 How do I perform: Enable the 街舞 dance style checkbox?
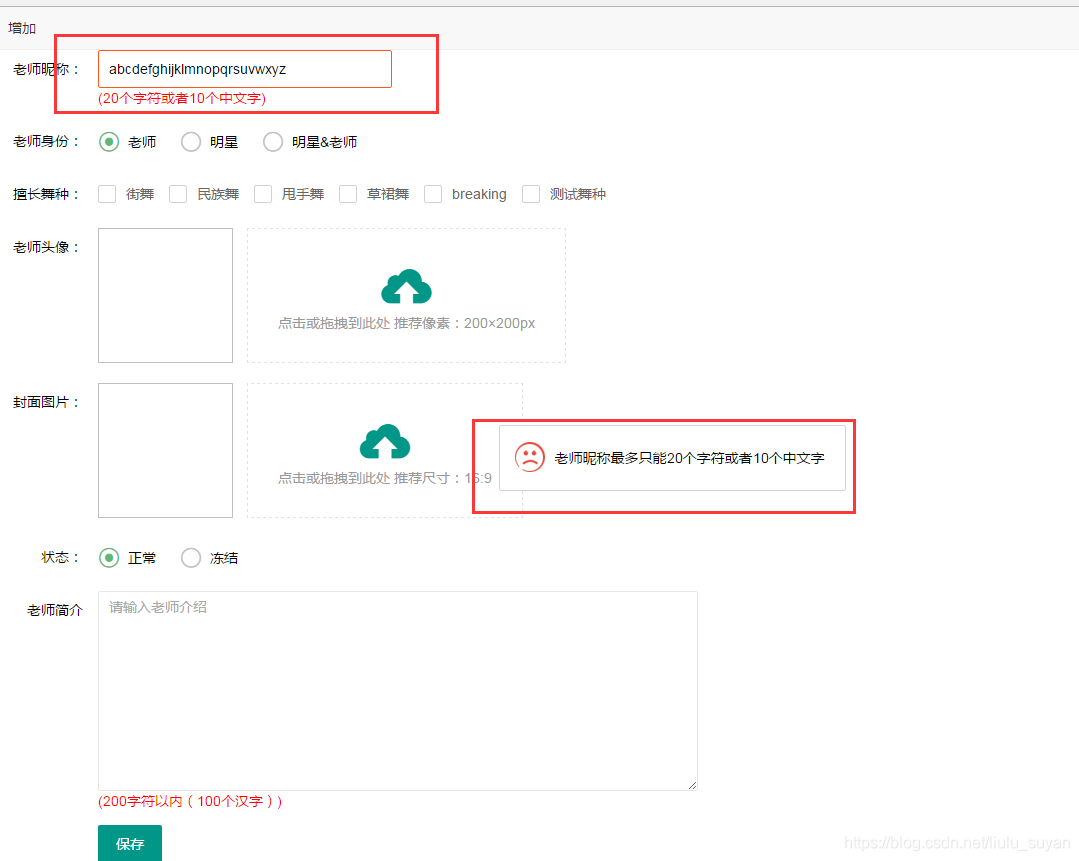pos(107,194)
